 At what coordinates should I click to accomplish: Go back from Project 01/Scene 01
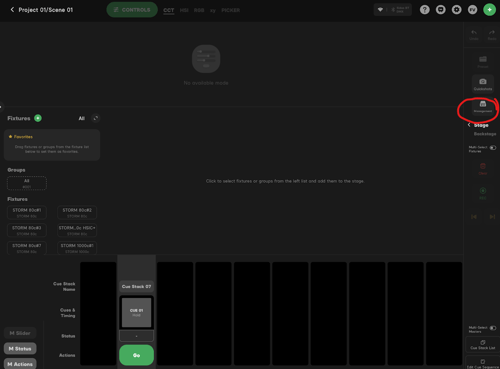point(12,10)
